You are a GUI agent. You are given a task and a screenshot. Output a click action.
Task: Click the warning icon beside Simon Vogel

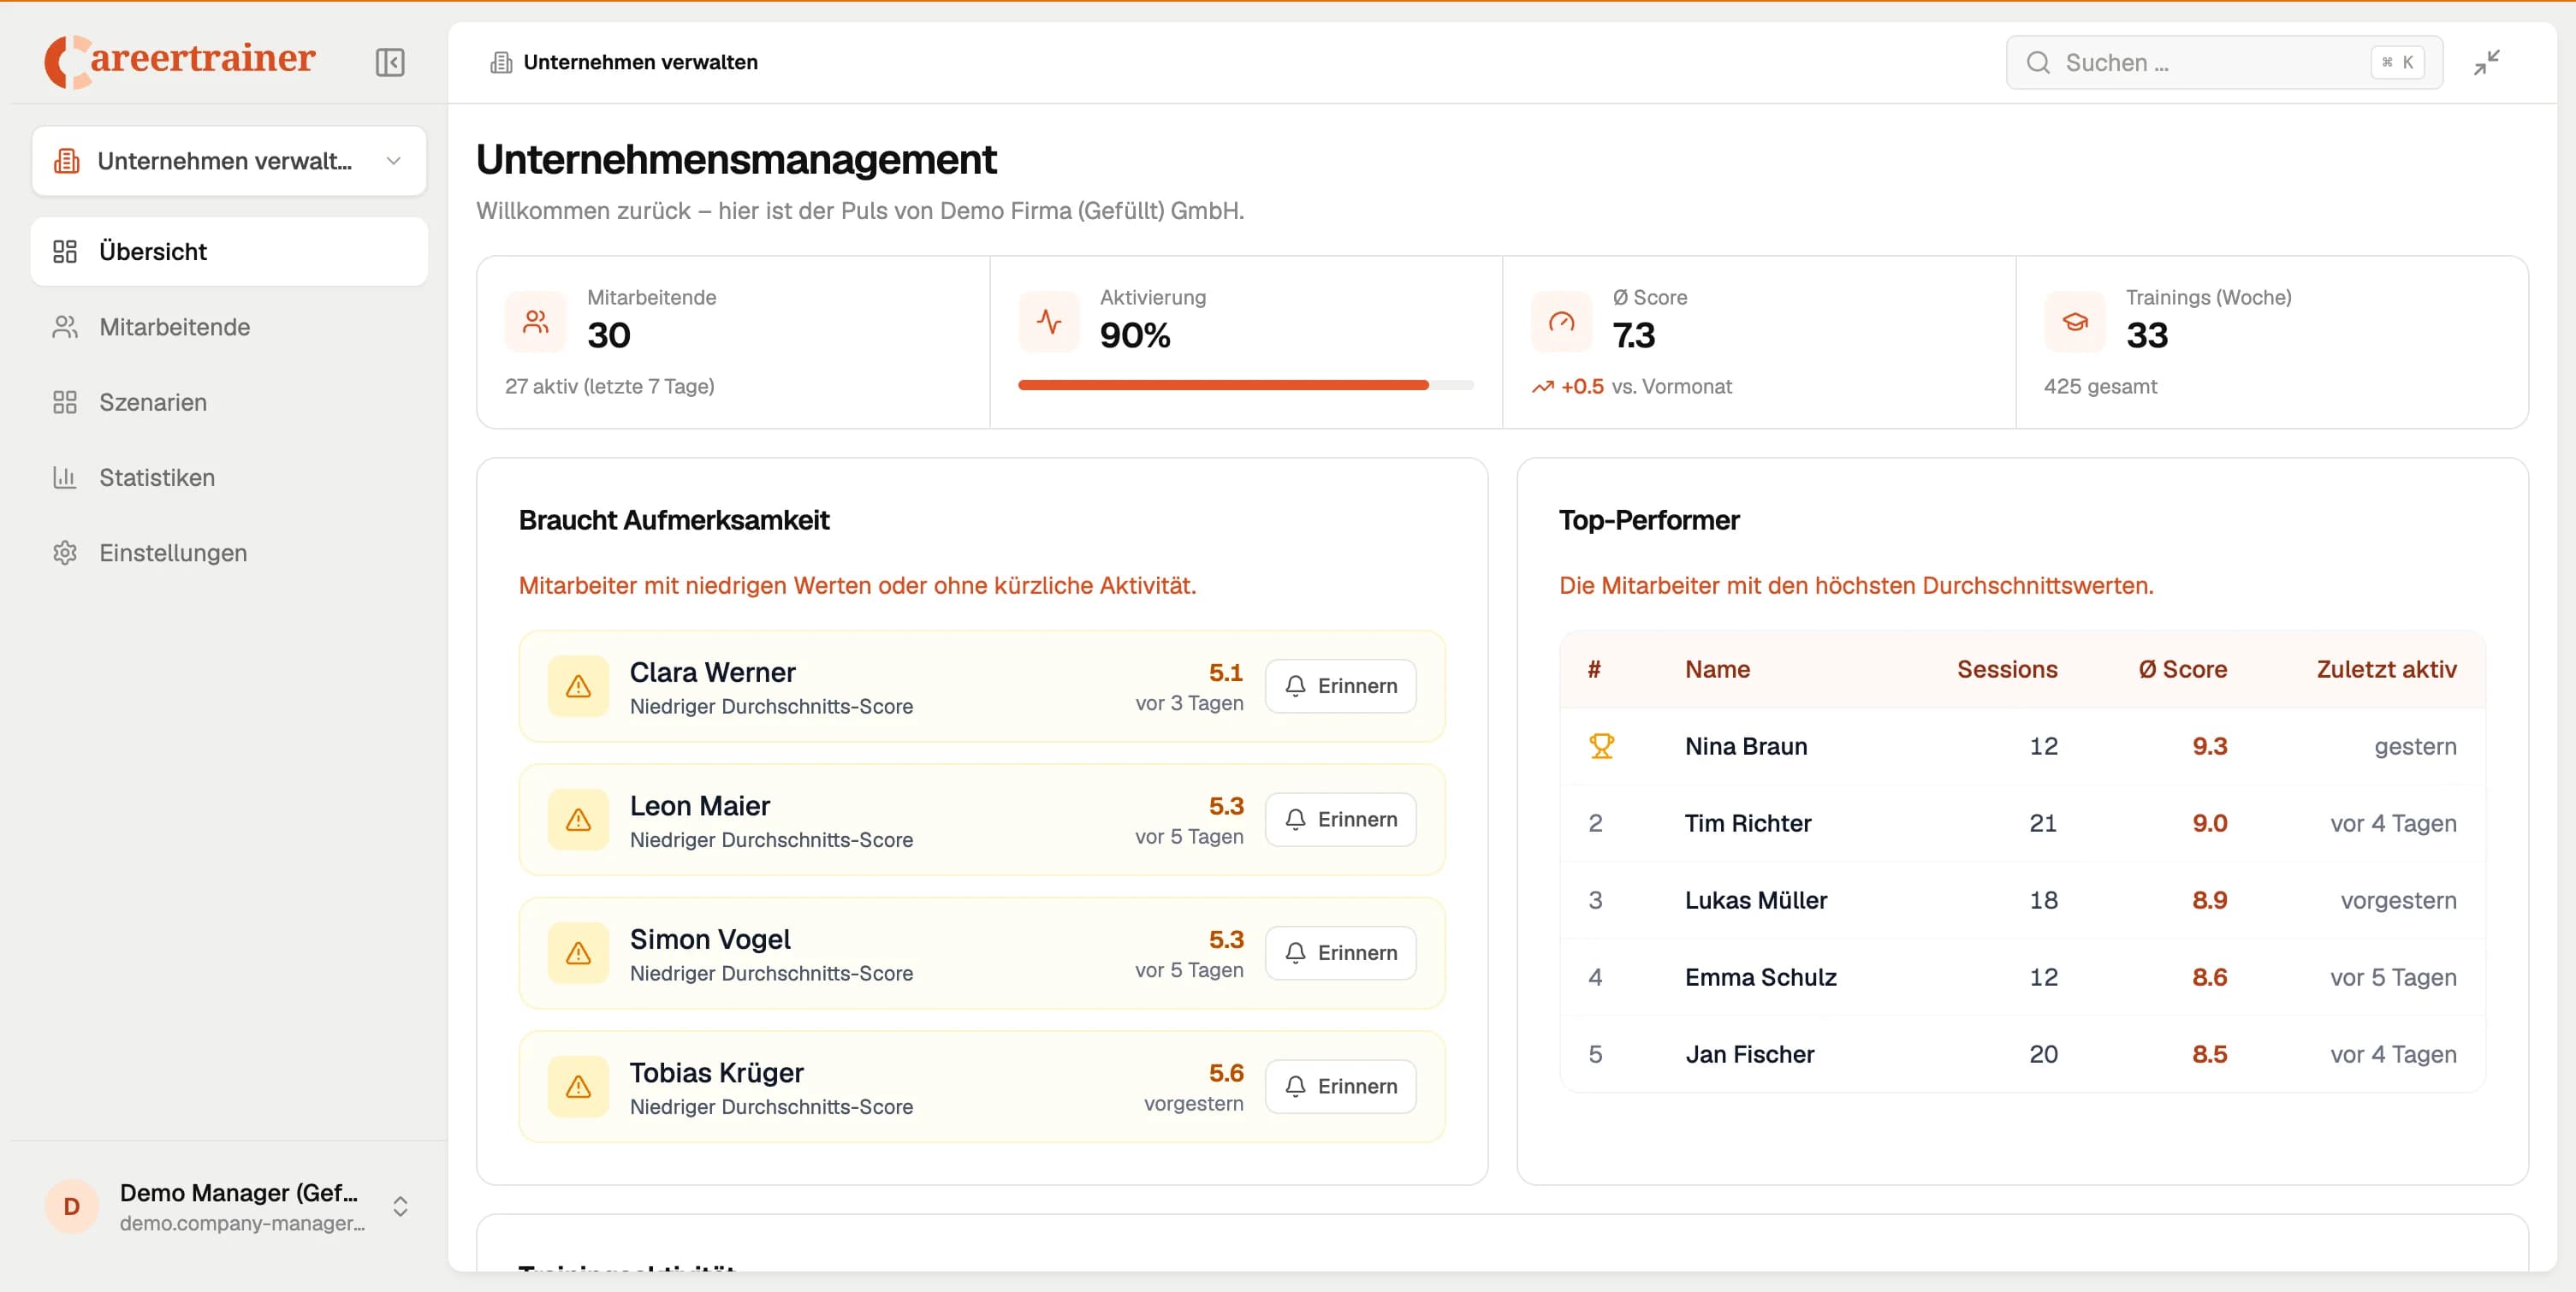pyautogui.click(x=578, y=953)
